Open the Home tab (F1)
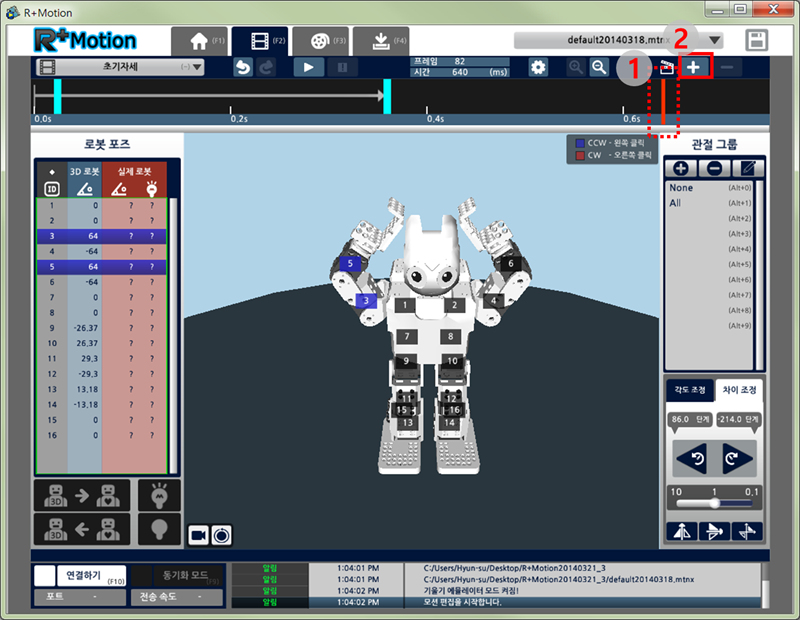Viewport: 800px width, 620px height. tap(199, 41)
